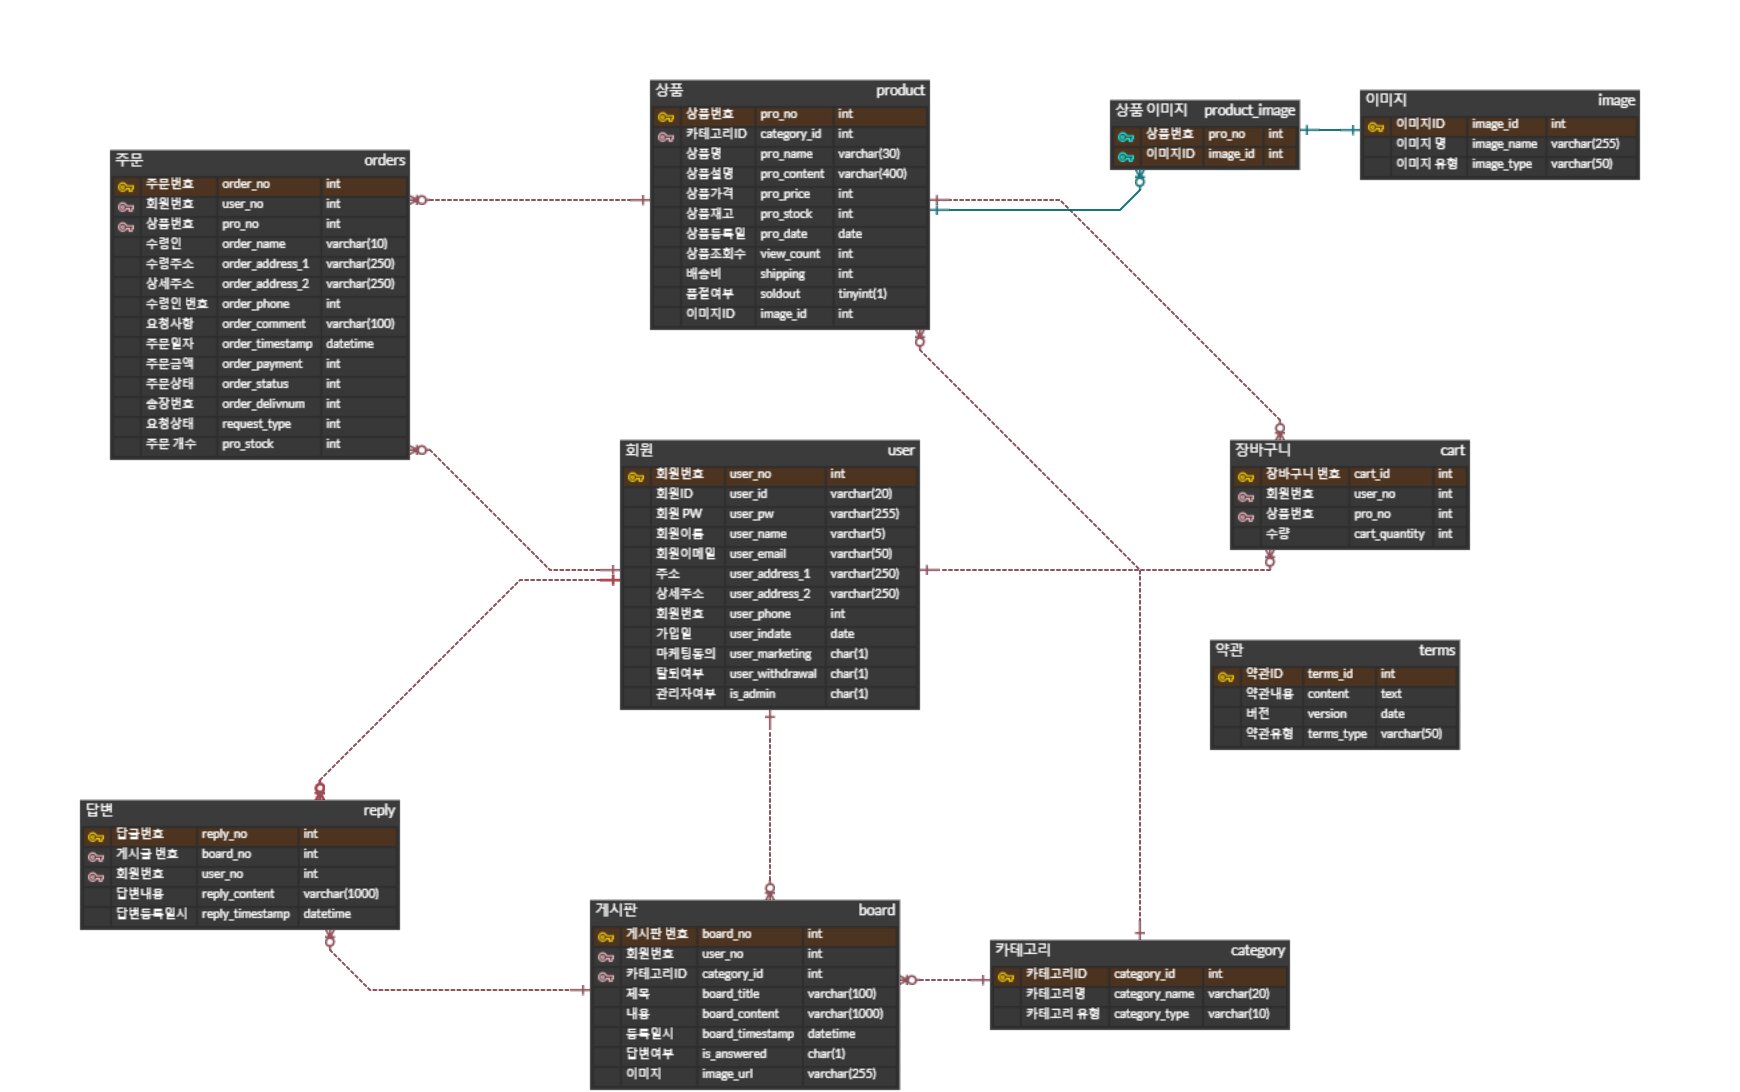Click the teal key icon for pro_no in product_image

click(1126, 136)
